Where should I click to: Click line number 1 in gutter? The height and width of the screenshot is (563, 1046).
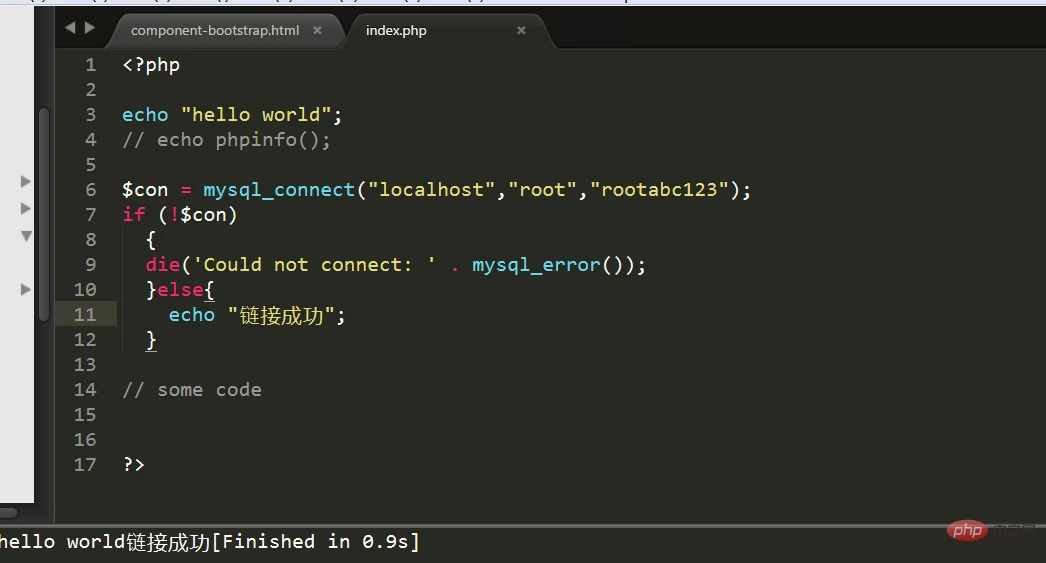pyautogui.click(x=91, y=65)
